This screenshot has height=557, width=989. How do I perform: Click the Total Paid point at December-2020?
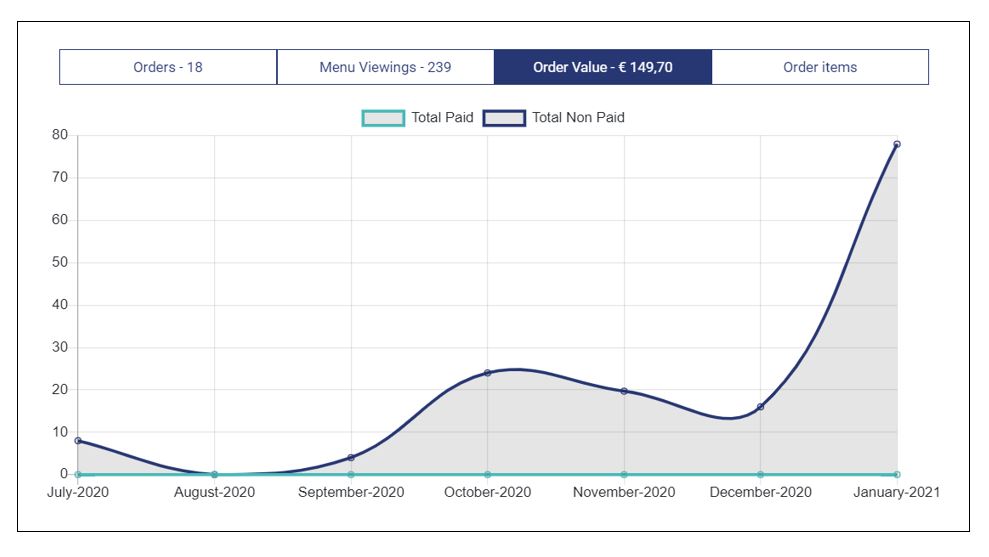click(x=760, y=475)
